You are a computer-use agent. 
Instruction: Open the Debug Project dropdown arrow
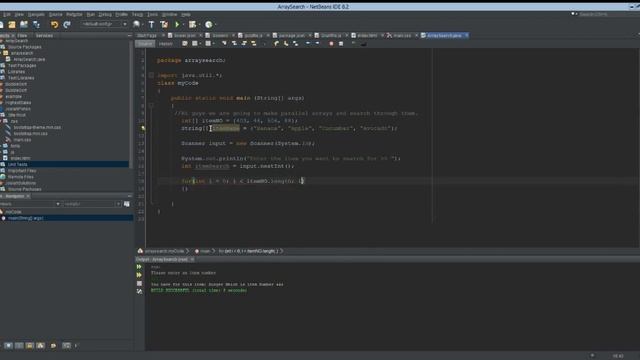pyautogui.click(x=199, y=24)
